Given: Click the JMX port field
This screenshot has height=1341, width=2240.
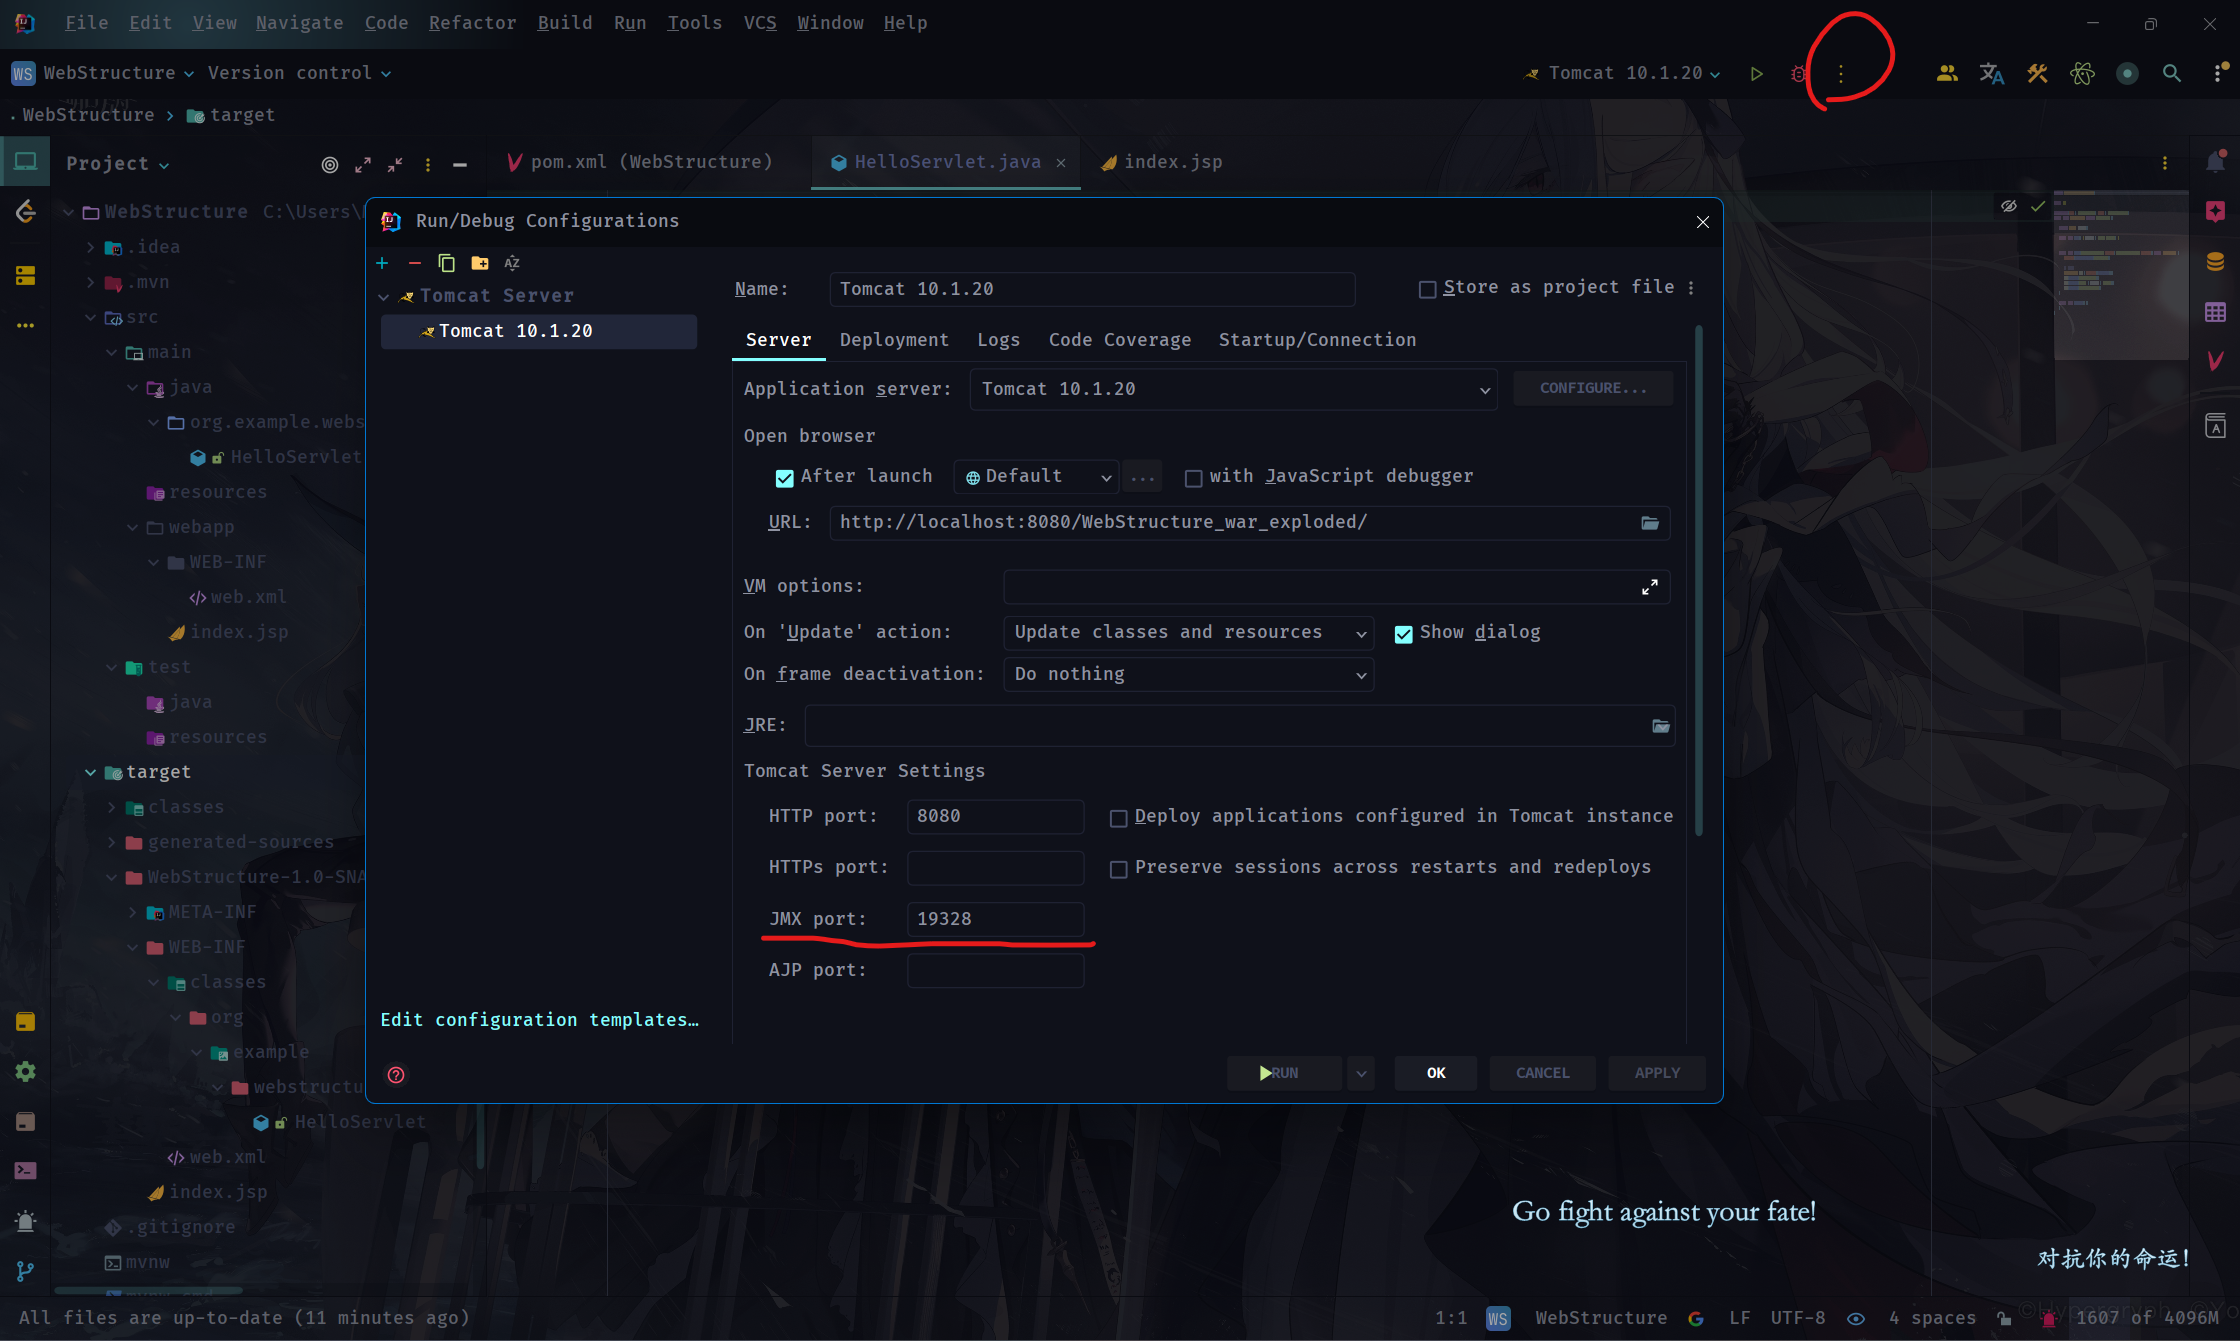Looking at the screenshot, I should click(x=995, y=919).
